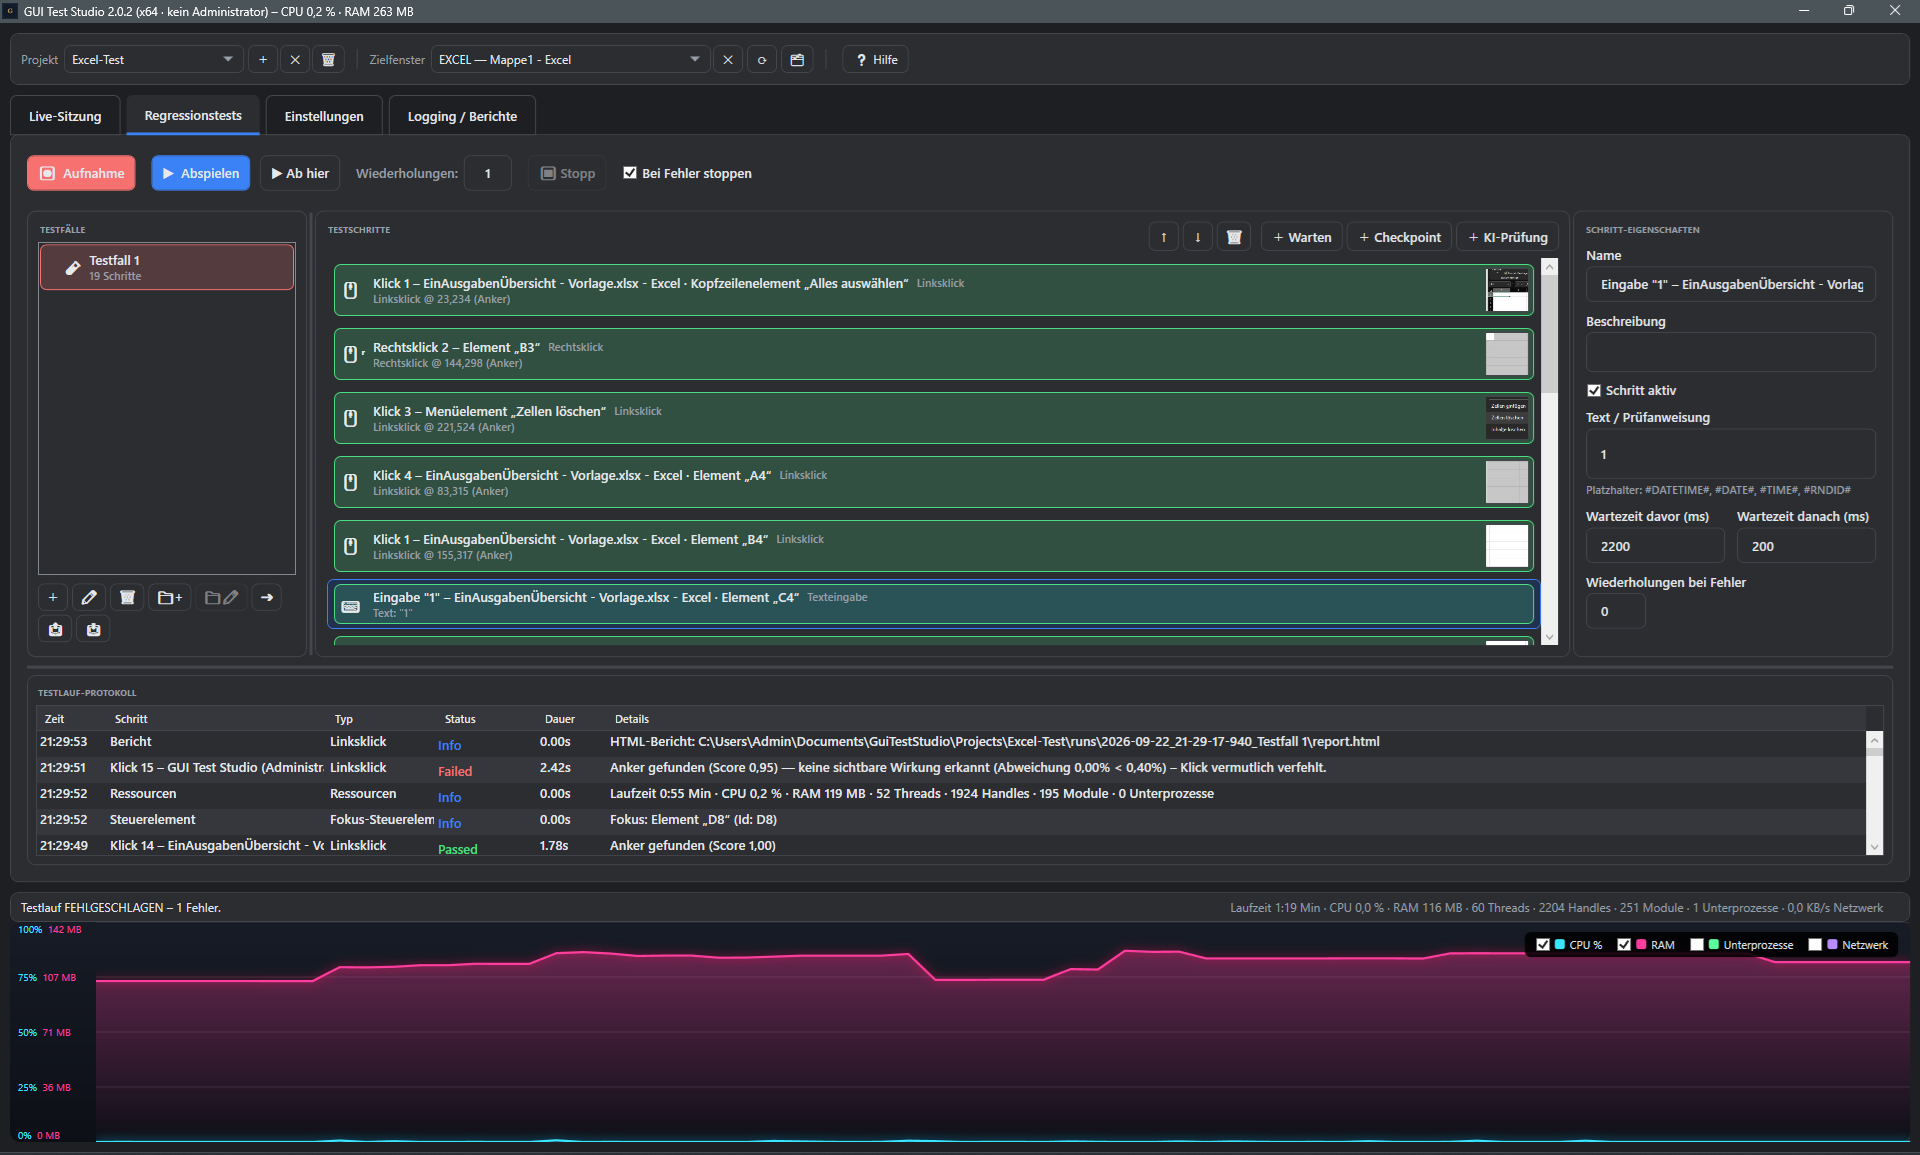This screenshot has height=1155, width=1920.
Task: Move the selected test step down
Action: pos(1198,237)
